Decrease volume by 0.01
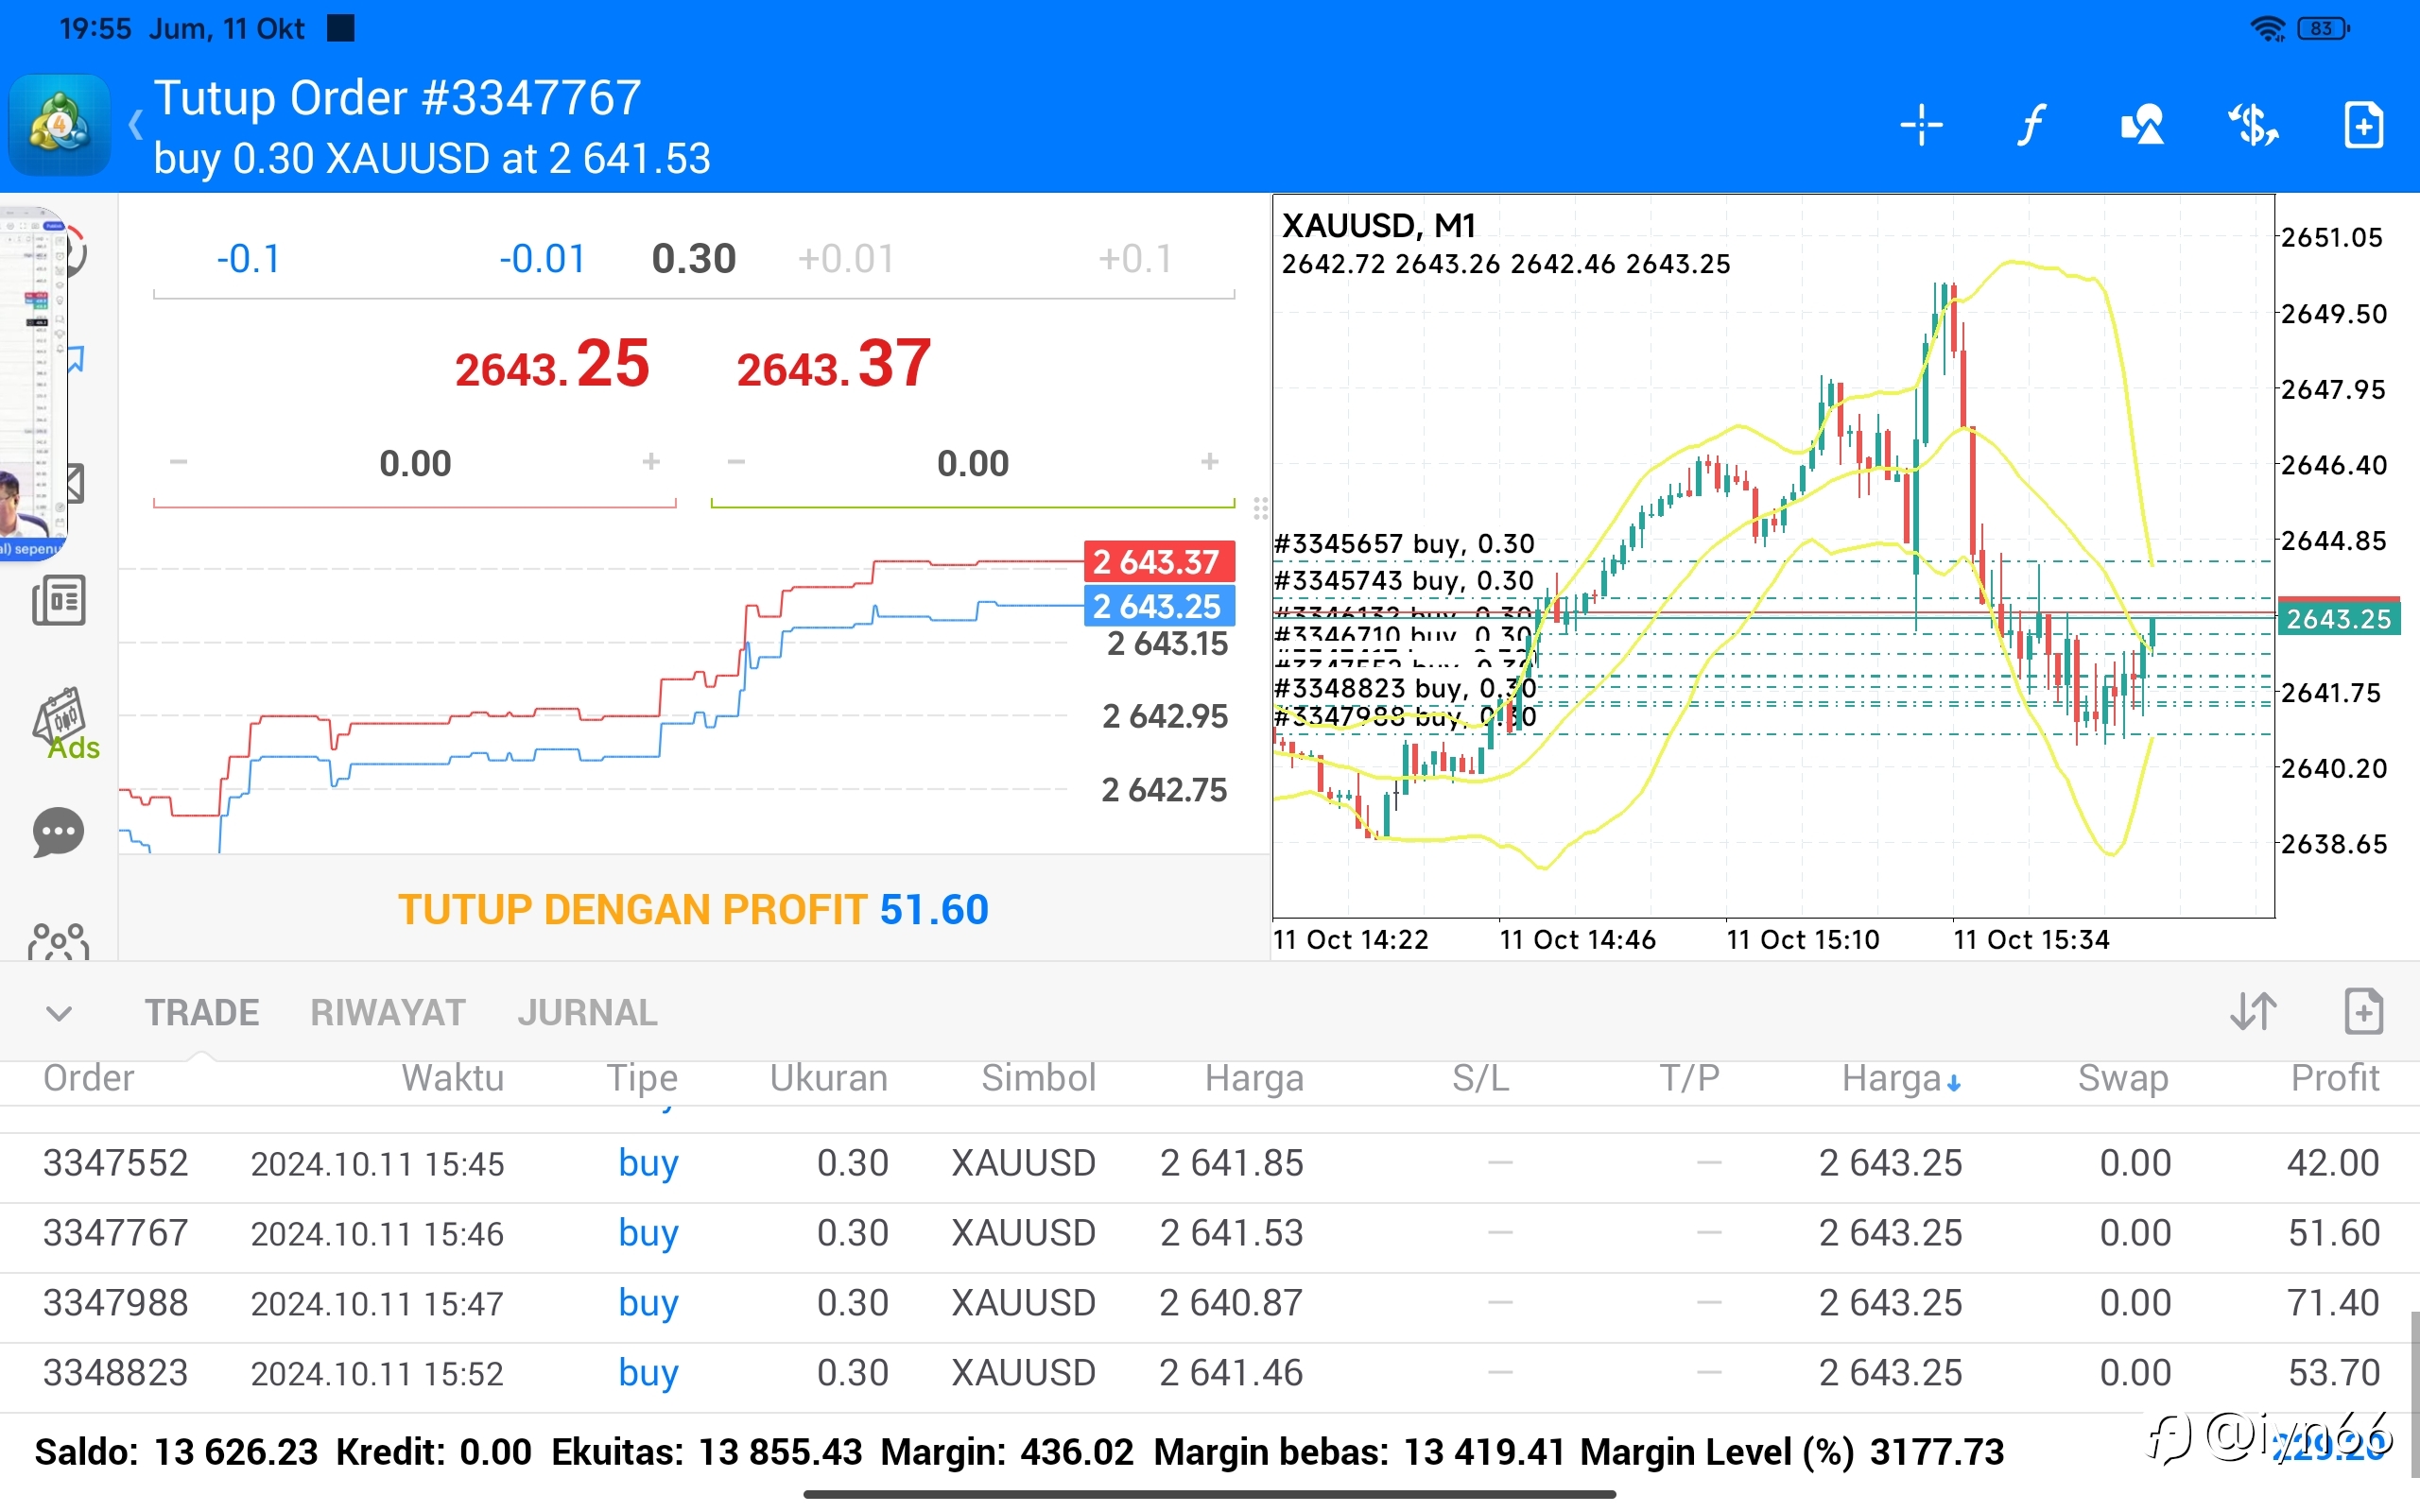Viewport: 2420px width, 1512px height. [x=542, y=259]
